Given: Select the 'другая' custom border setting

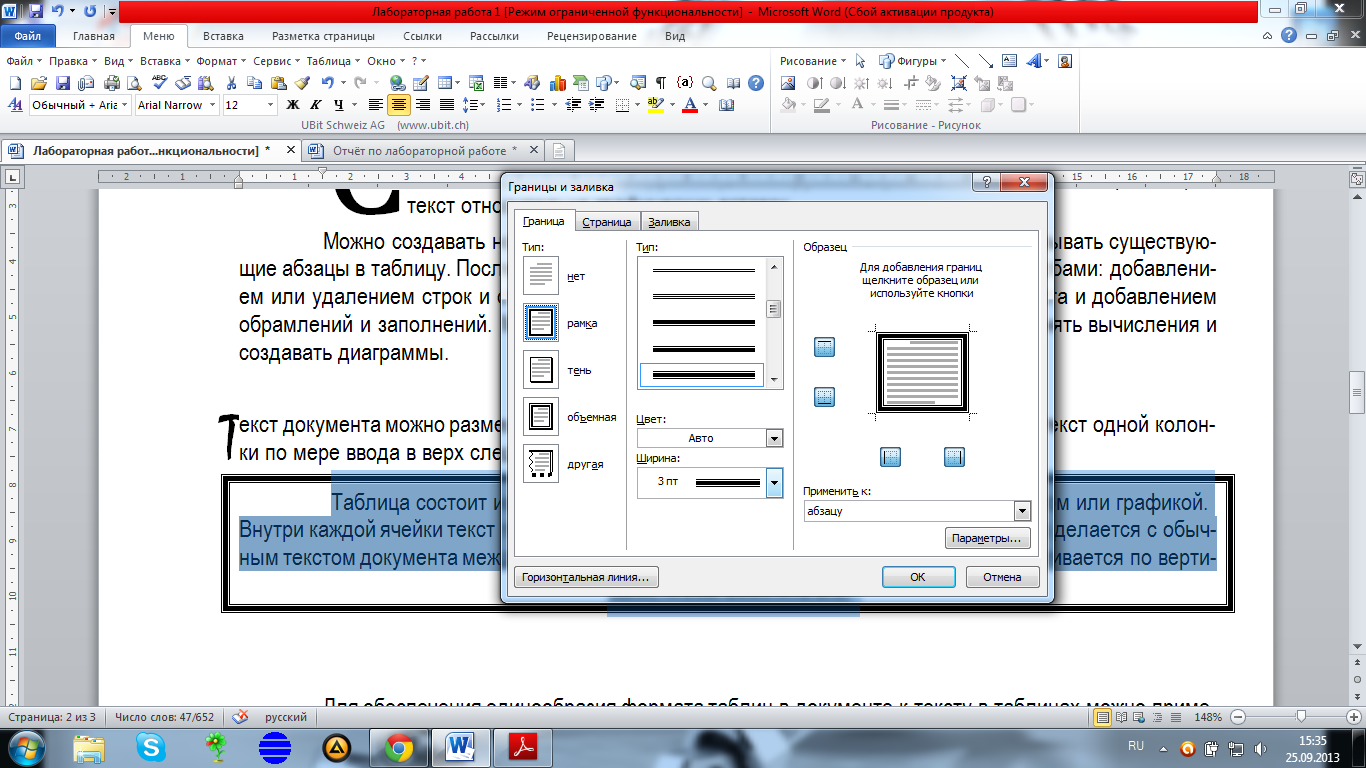Looking at the screenshot, I should [x=541, y=463].
